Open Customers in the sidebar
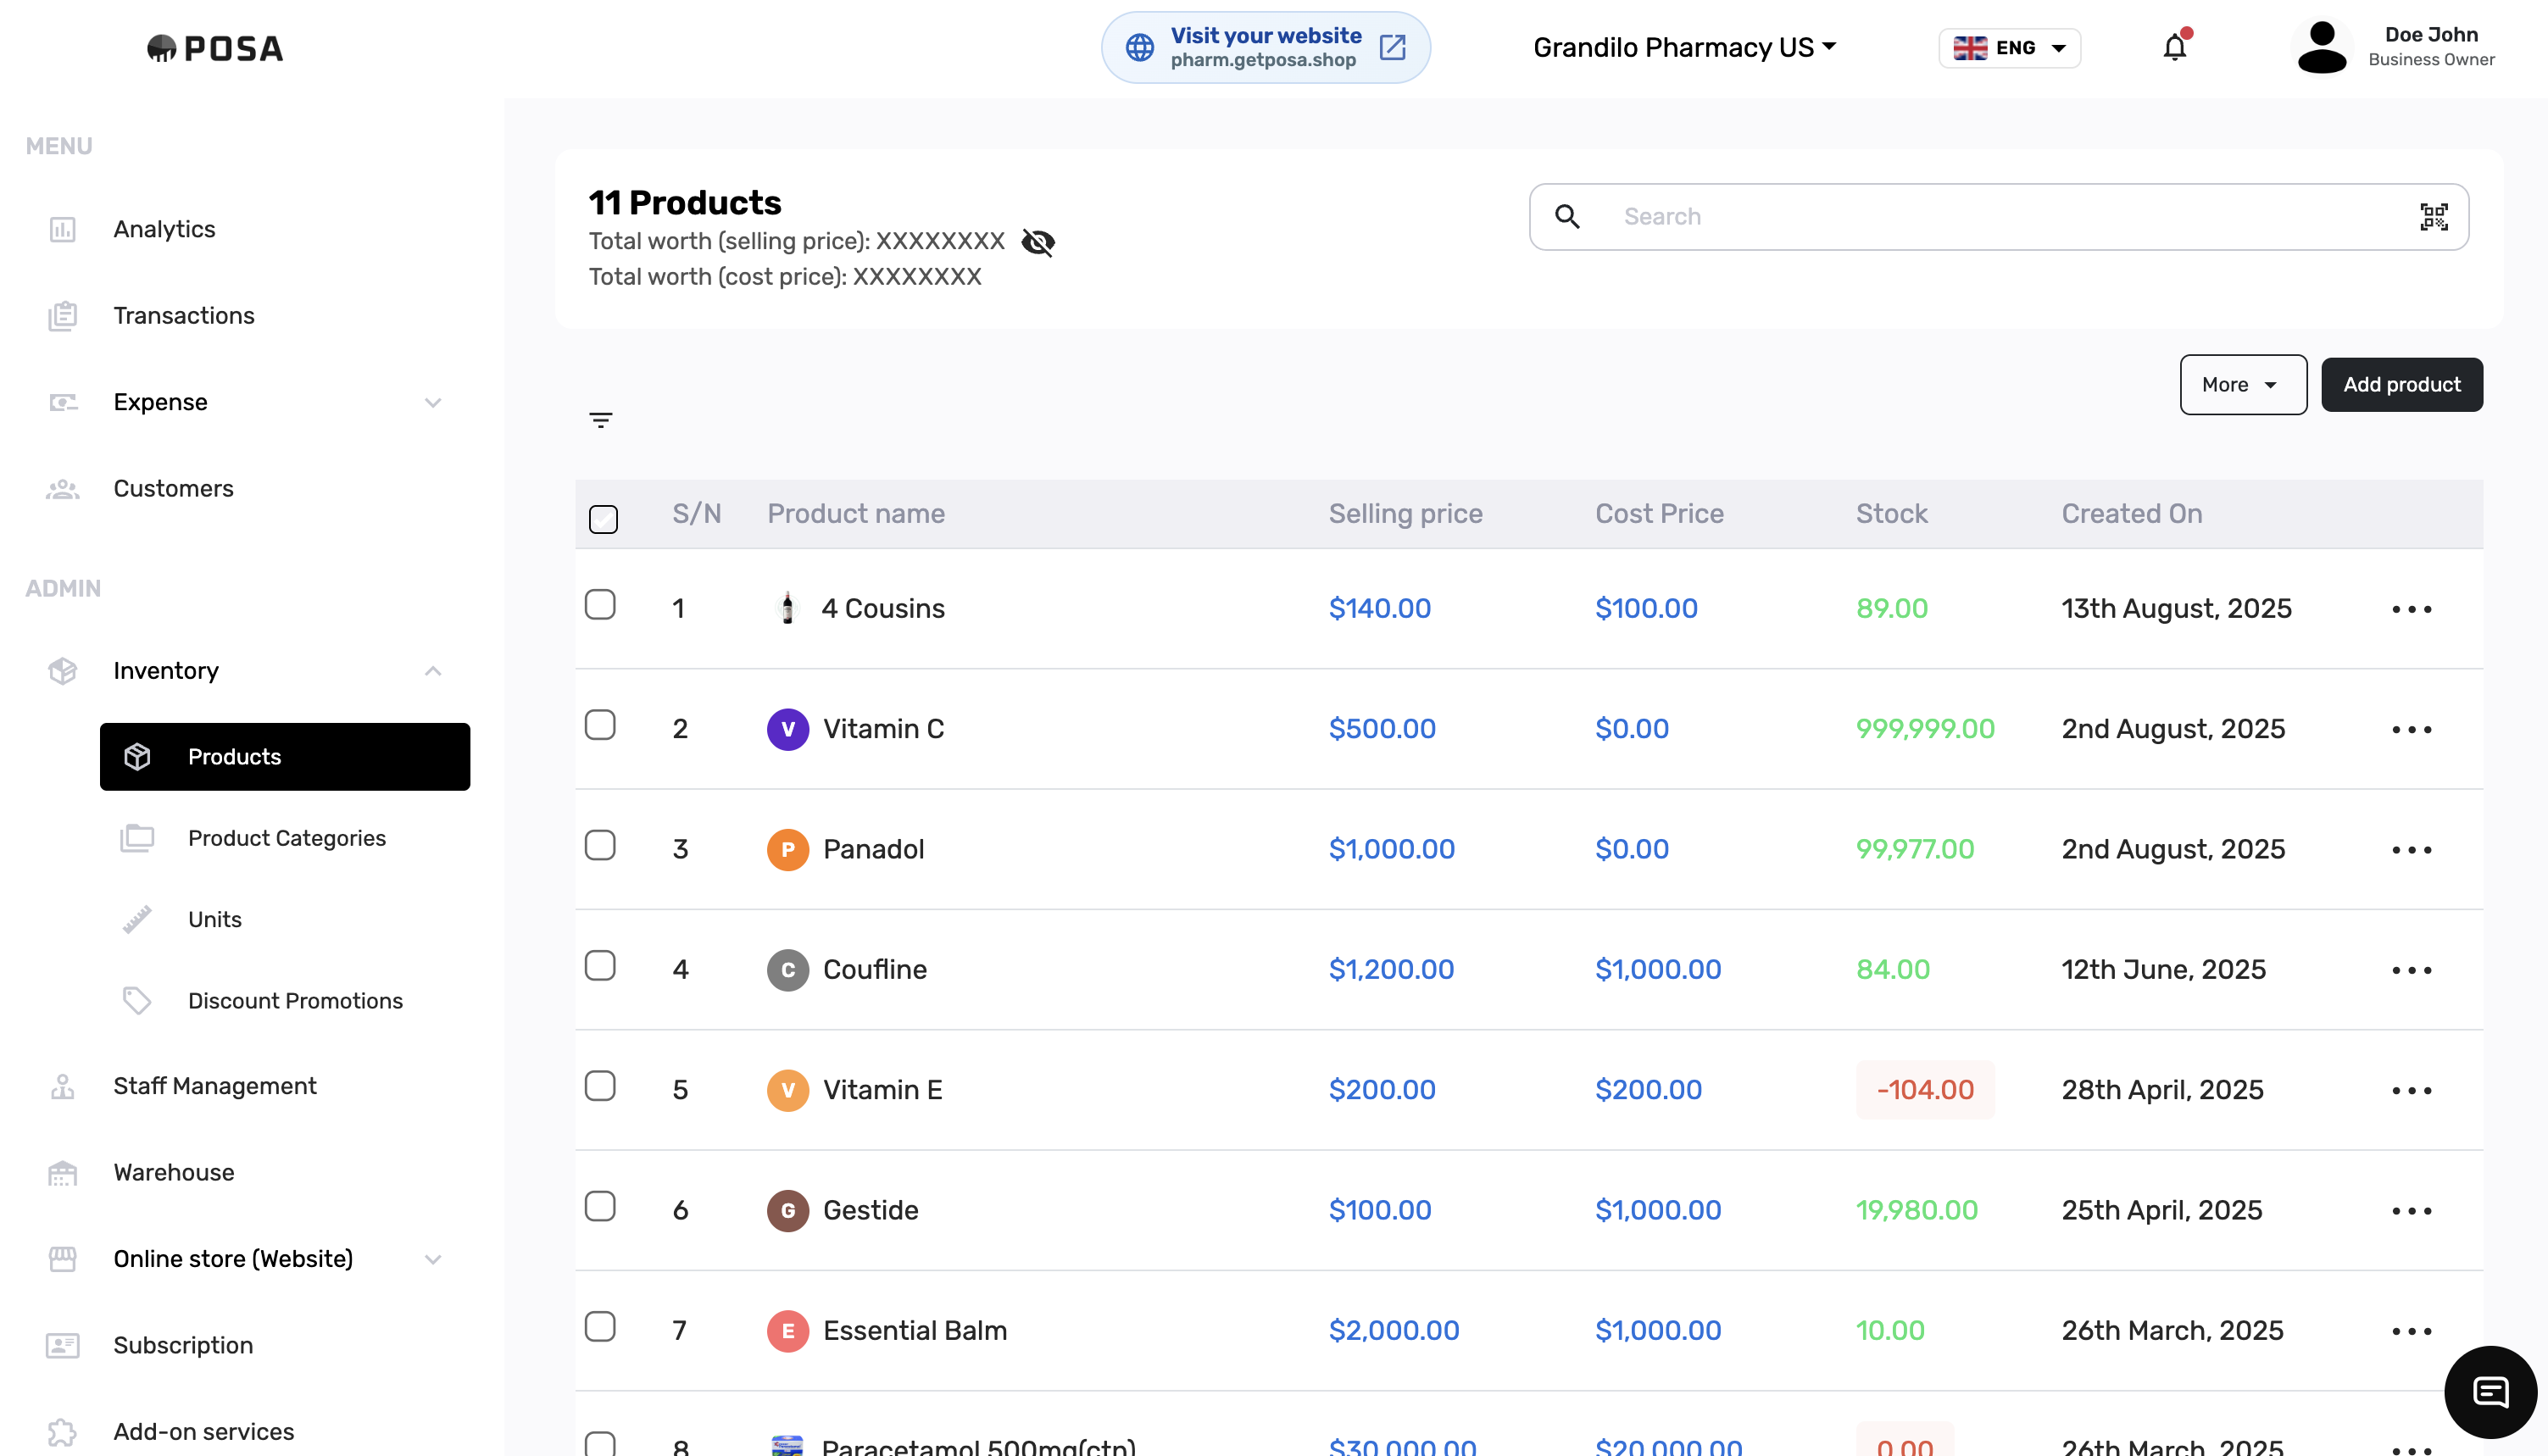2548x1456 pixels. tap(173, 489)
